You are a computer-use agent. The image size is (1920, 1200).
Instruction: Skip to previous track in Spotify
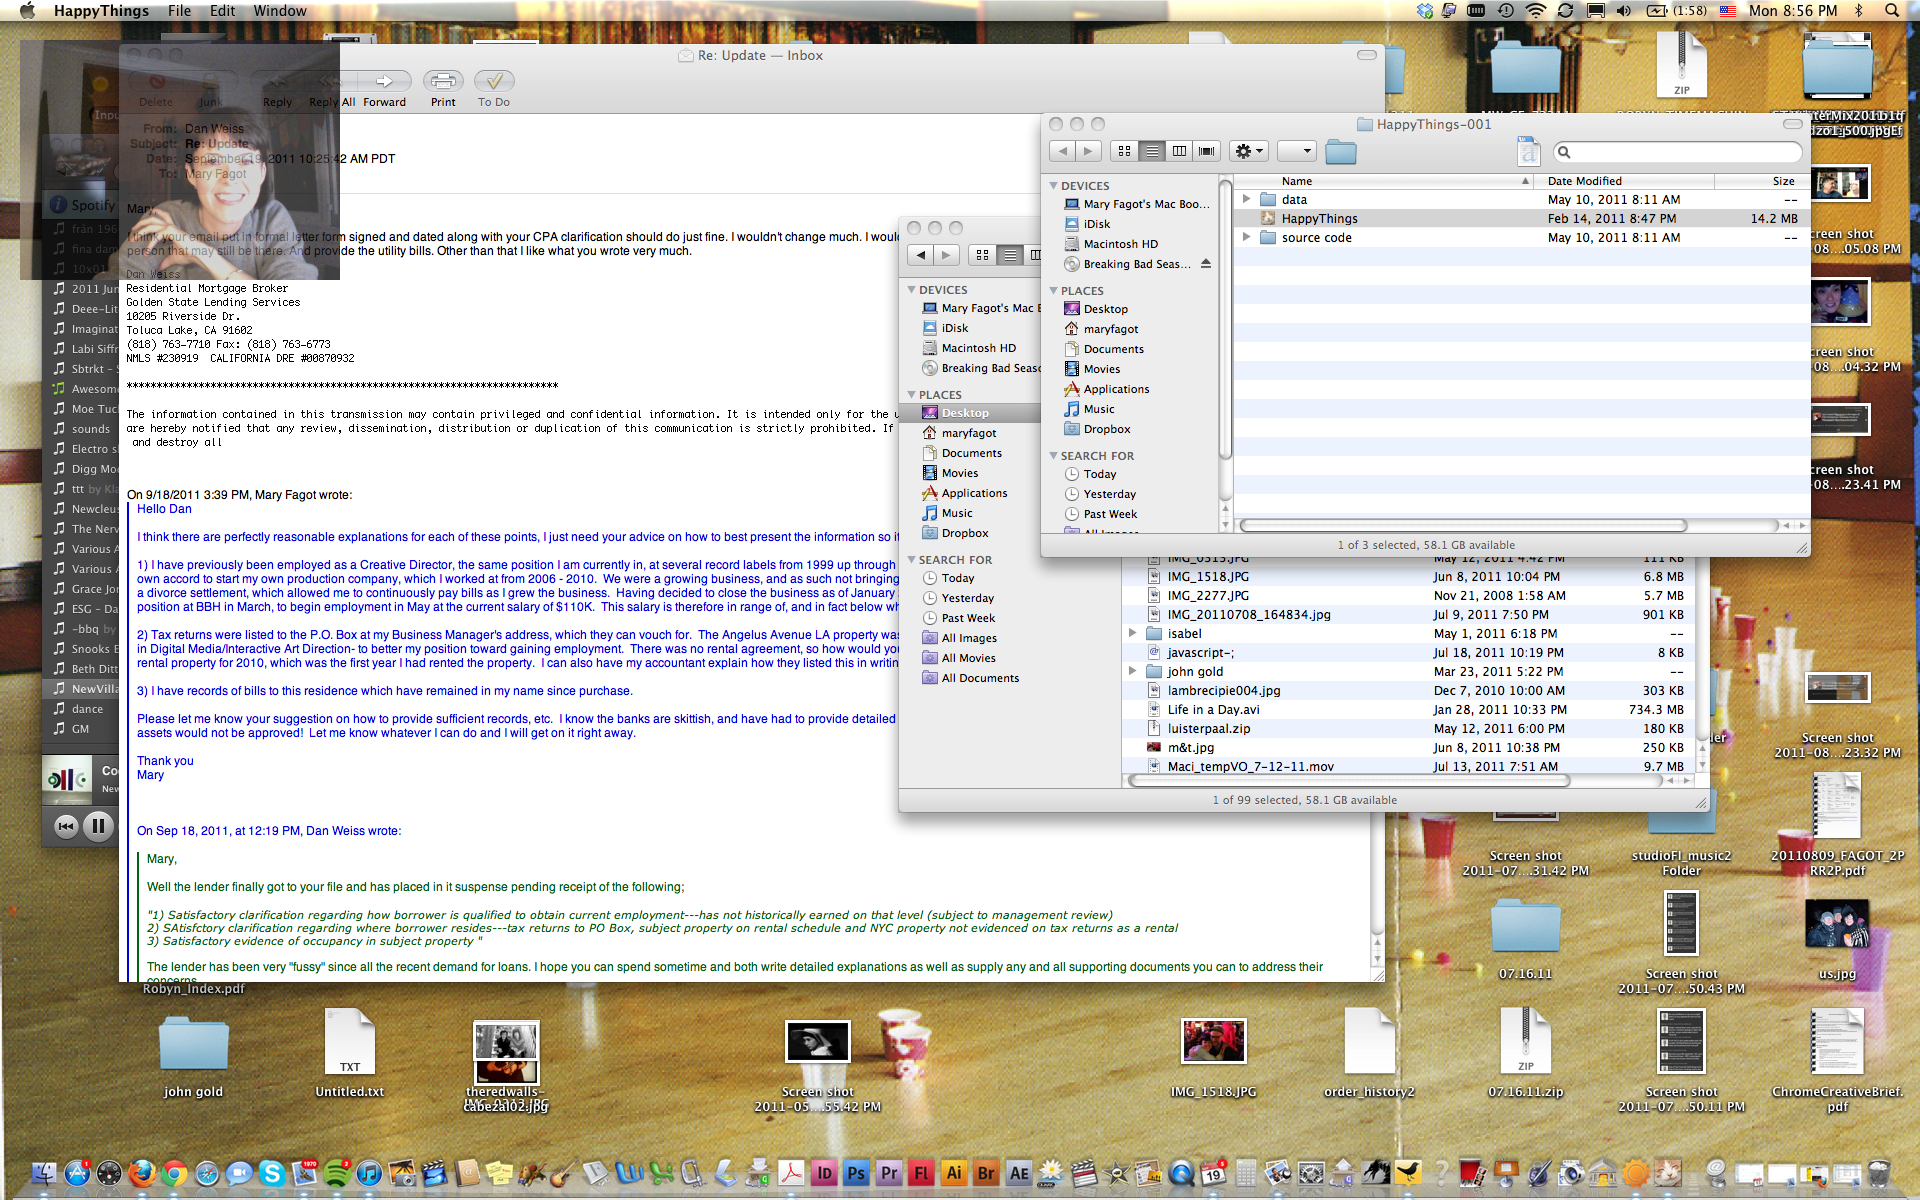(66, 826)
